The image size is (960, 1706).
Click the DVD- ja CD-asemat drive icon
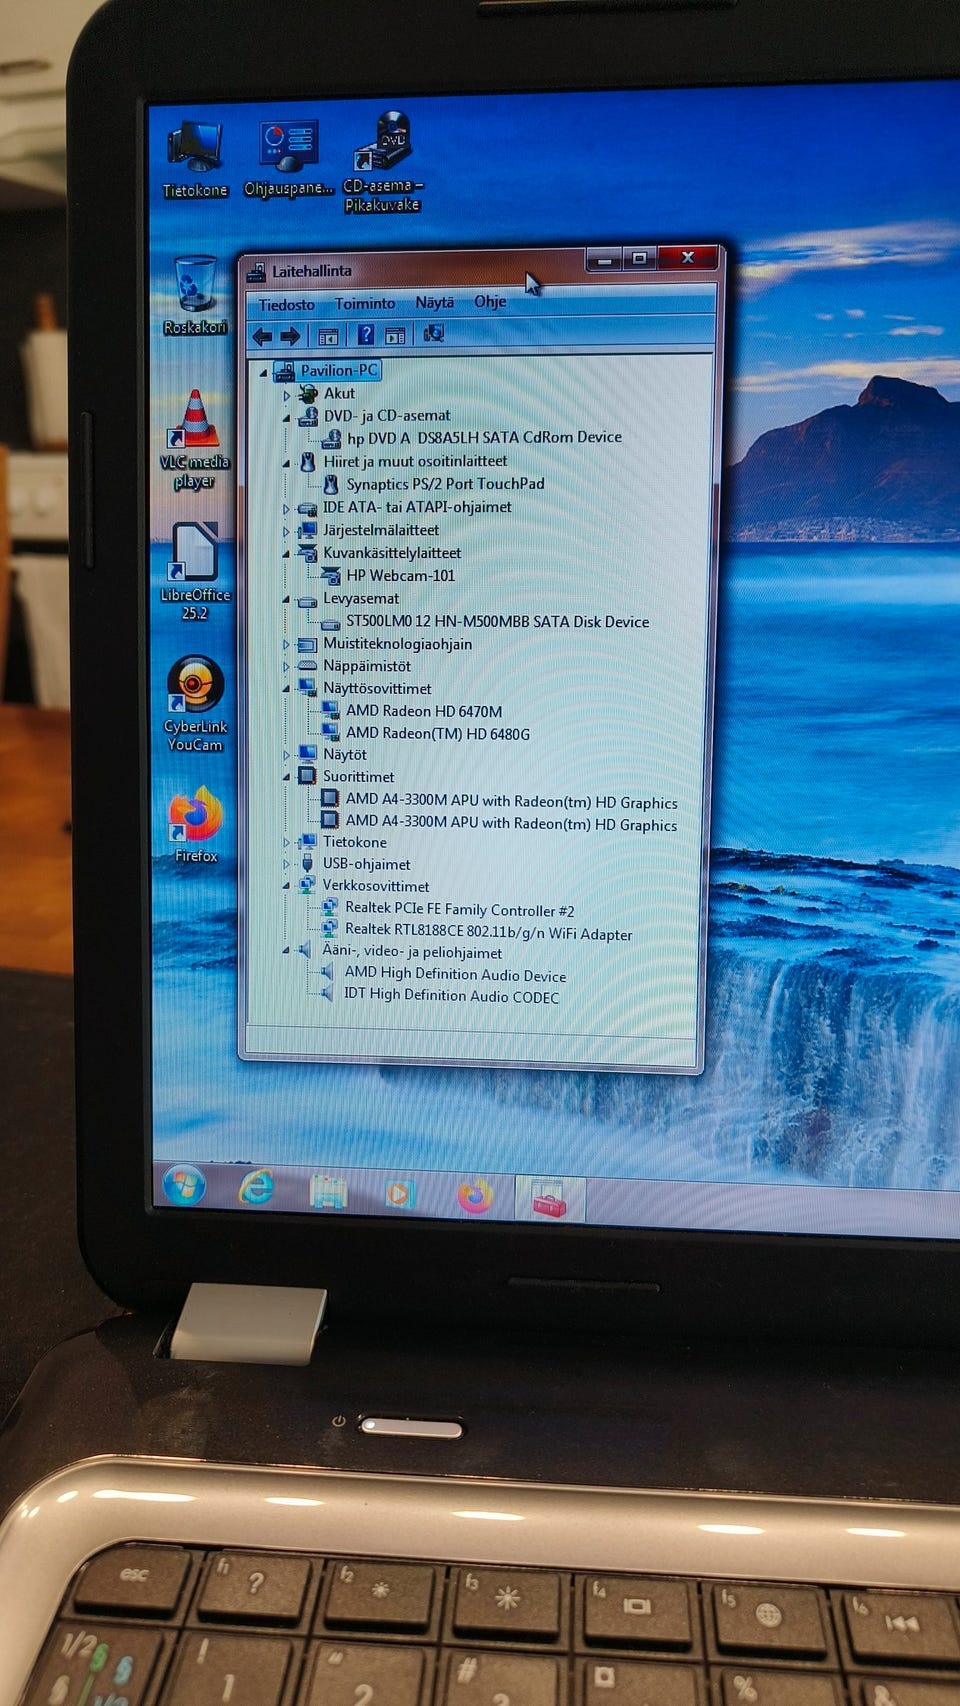308,416
